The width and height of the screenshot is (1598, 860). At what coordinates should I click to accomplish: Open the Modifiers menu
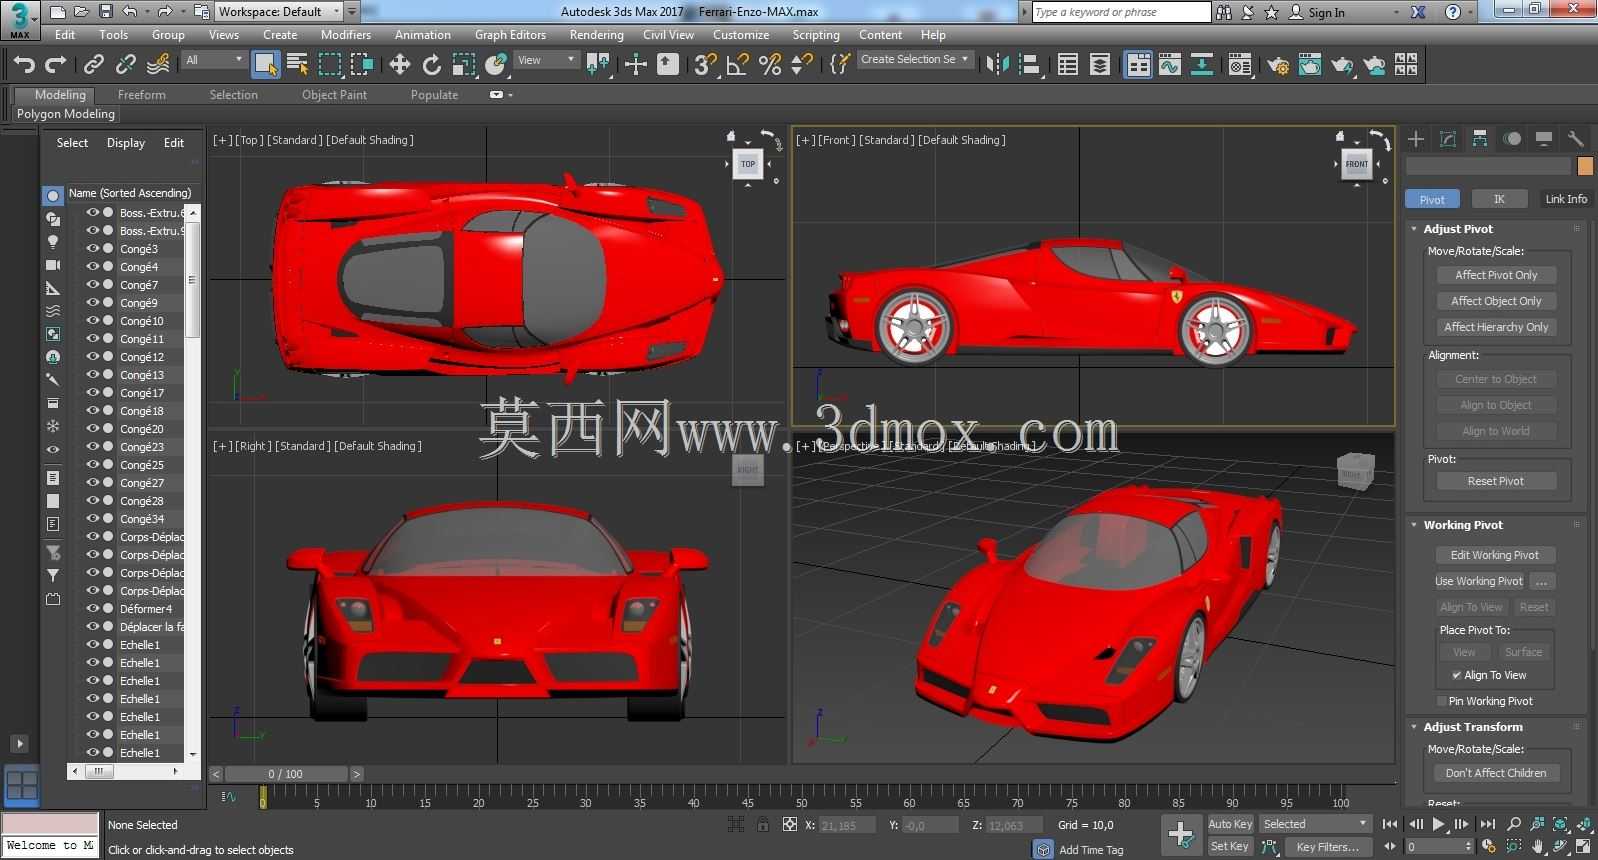(346, 34)
